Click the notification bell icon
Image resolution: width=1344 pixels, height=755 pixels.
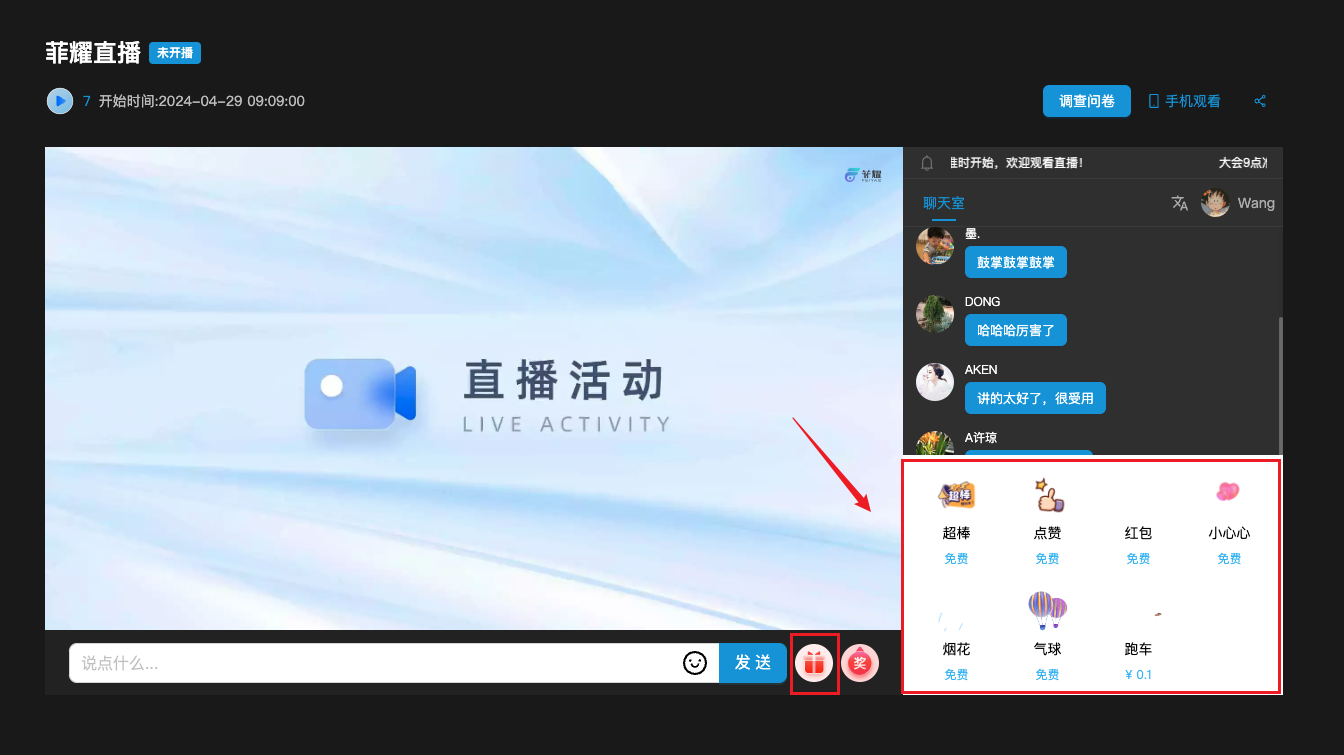(x=927, y=162)
